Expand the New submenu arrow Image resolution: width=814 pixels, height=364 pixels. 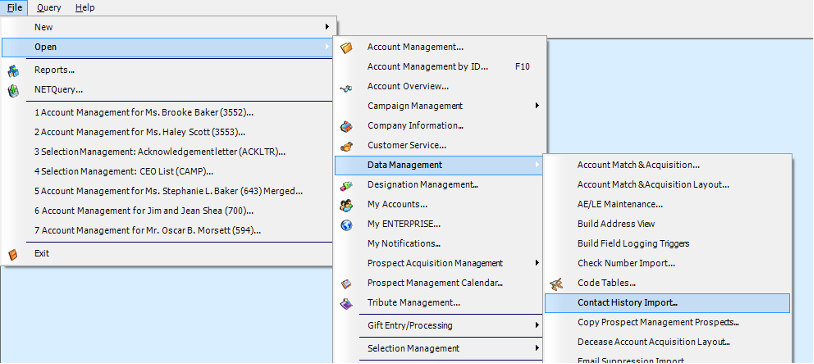click(x=327, y=26)
